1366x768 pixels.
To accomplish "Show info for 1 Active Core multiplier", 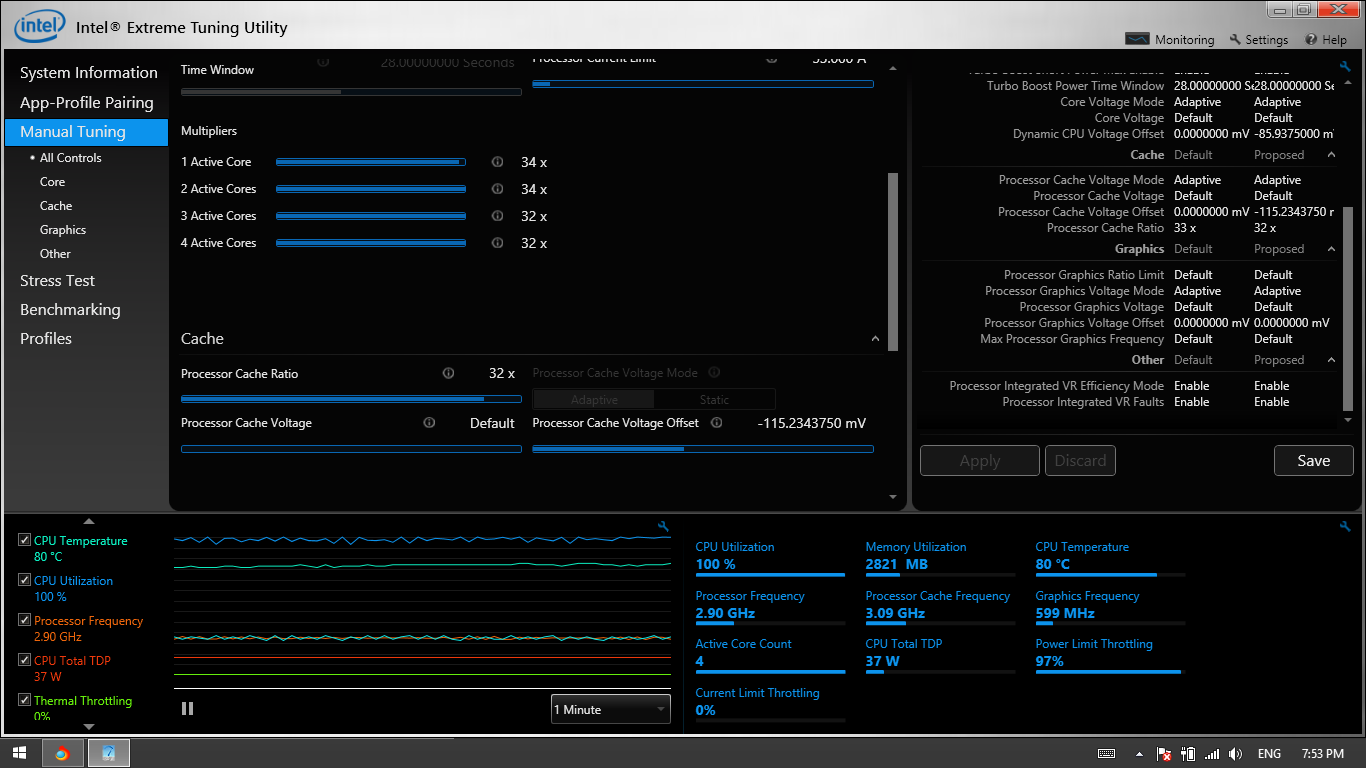I will pos(497,162).
